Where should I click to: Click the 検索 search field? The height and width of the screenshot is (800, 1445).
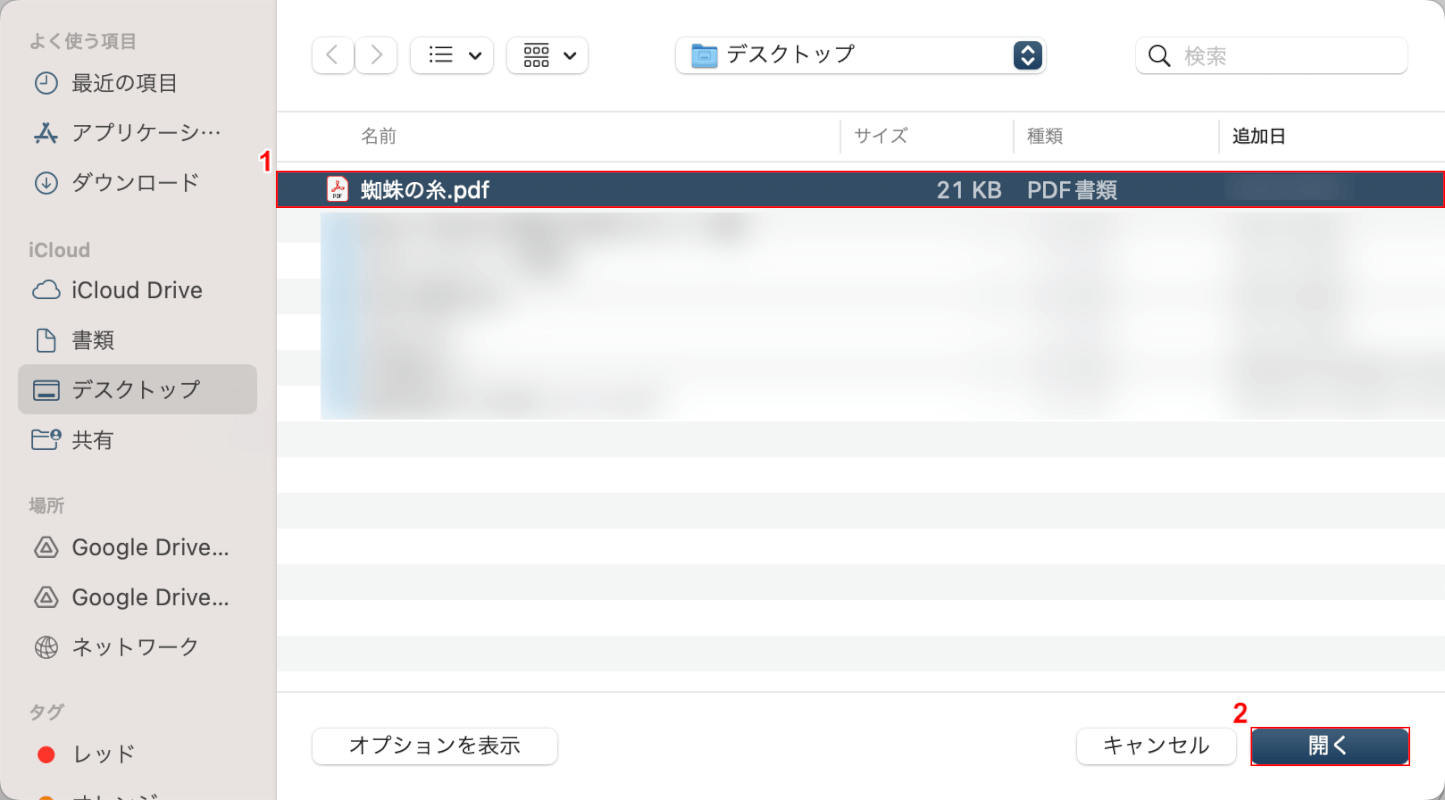point(1271,55)
